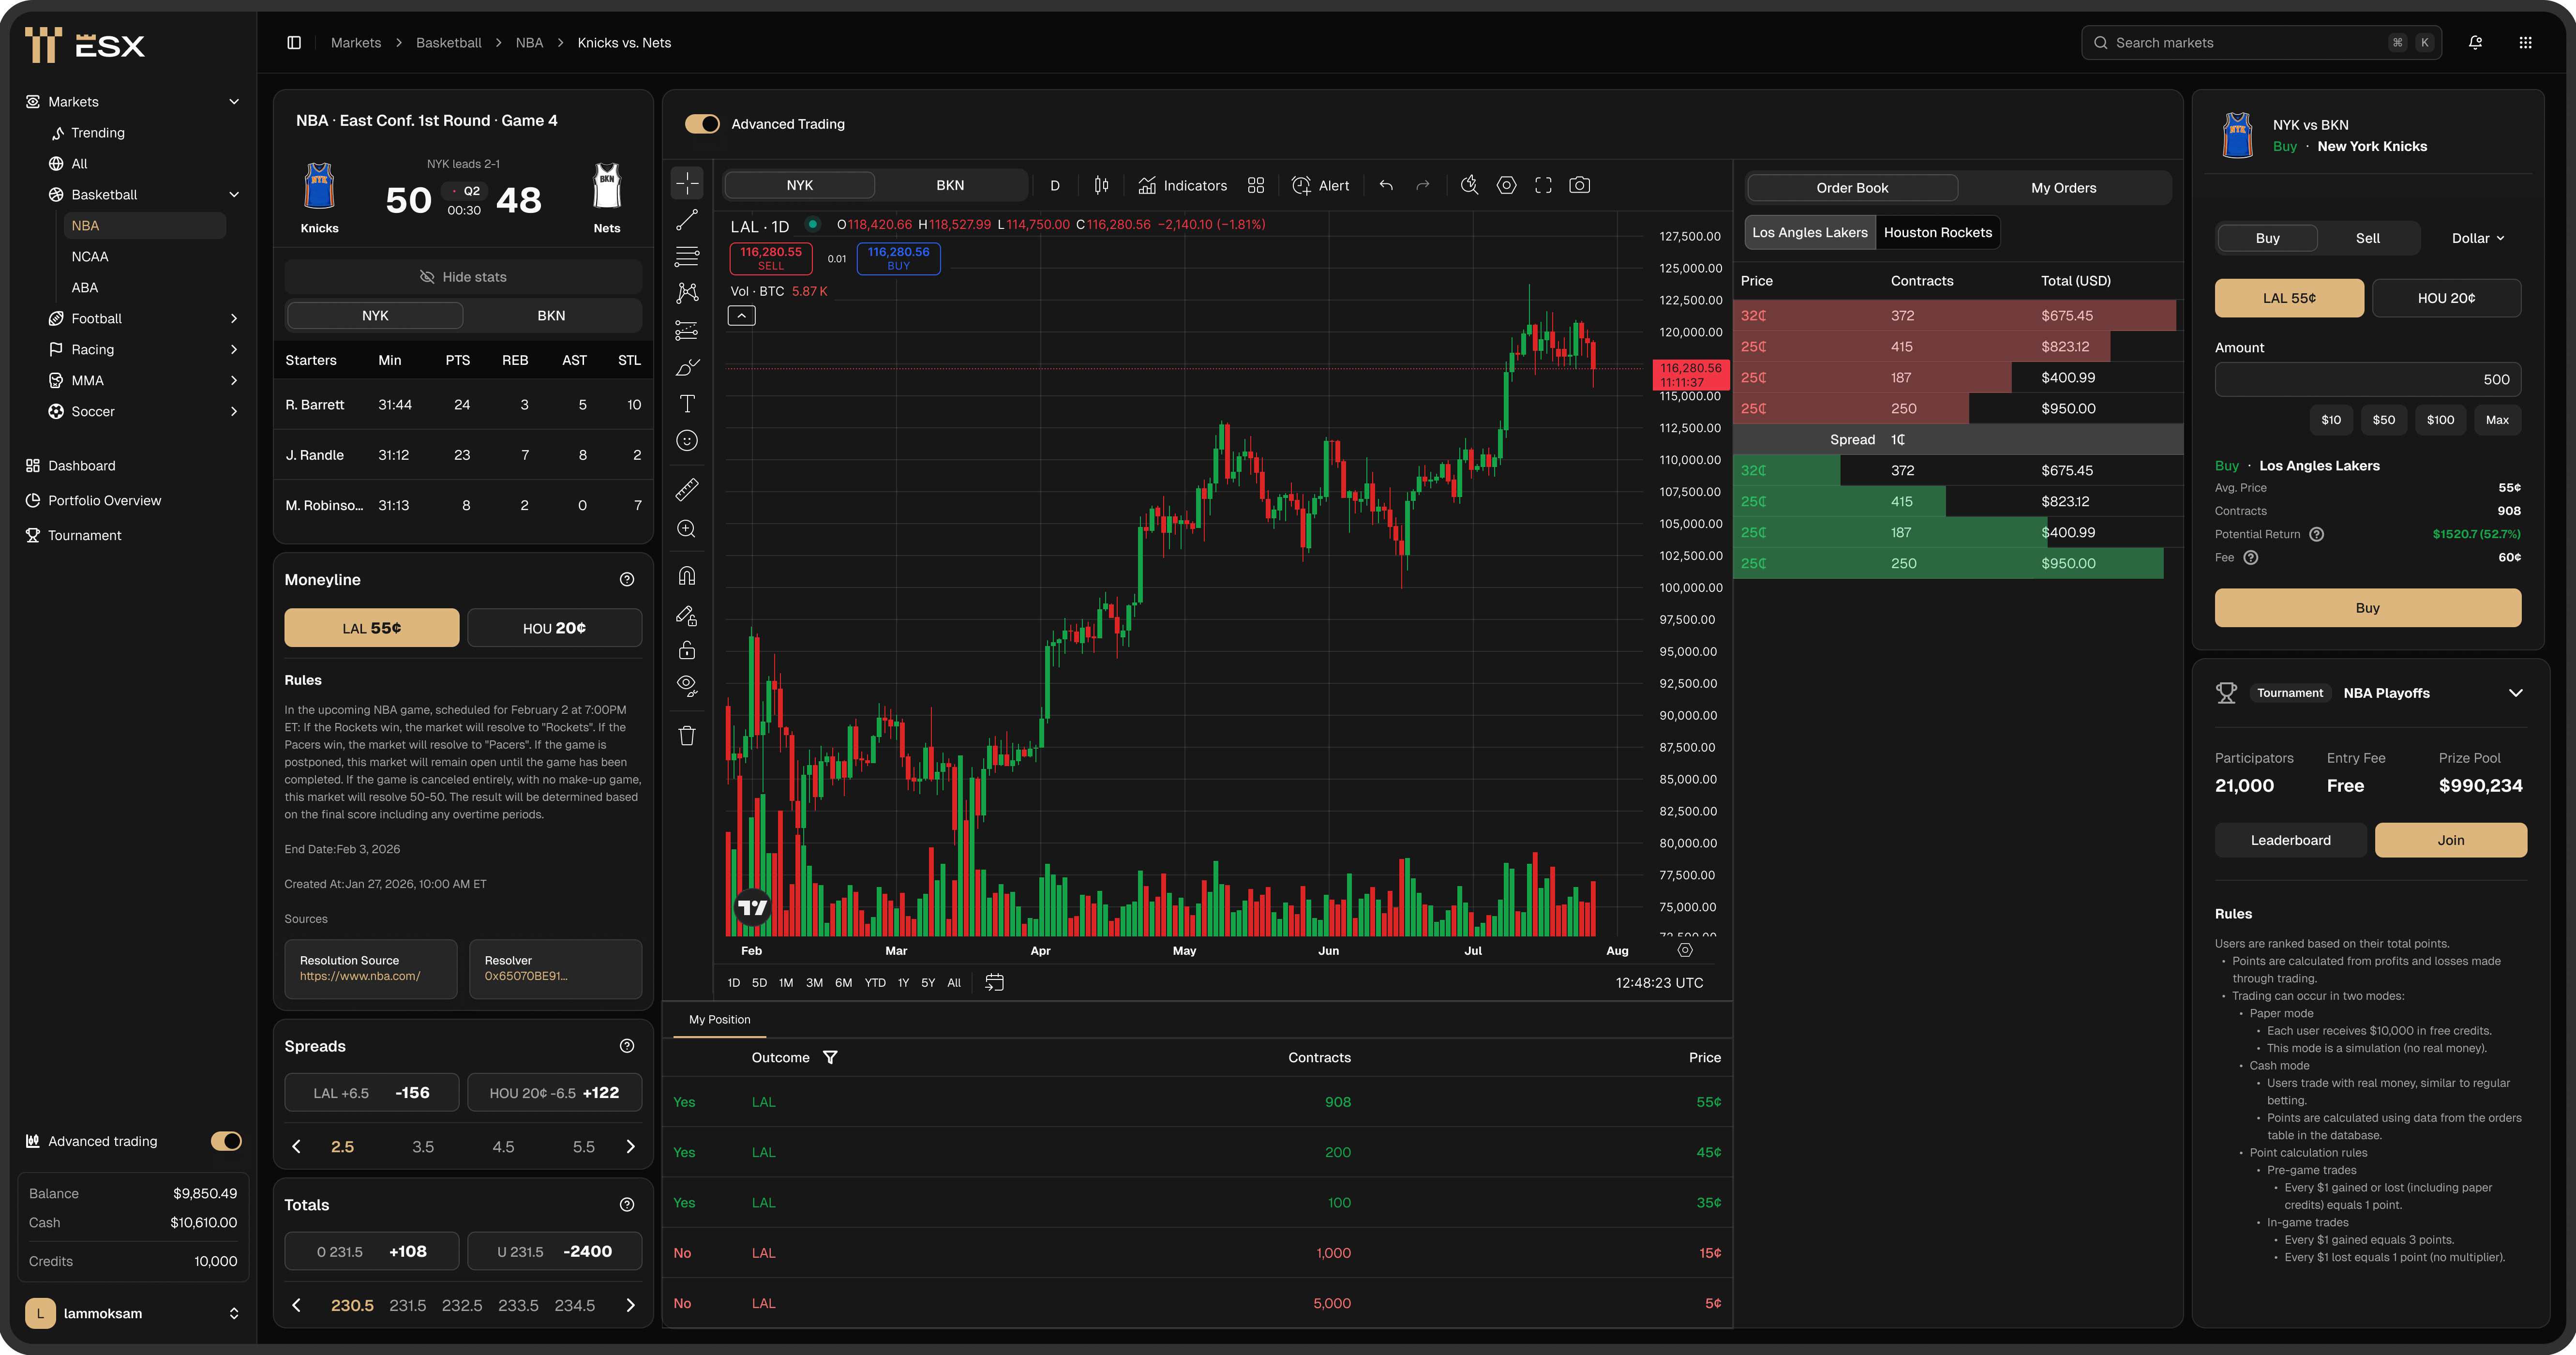Select the text annotation tool

coord(687,404)
